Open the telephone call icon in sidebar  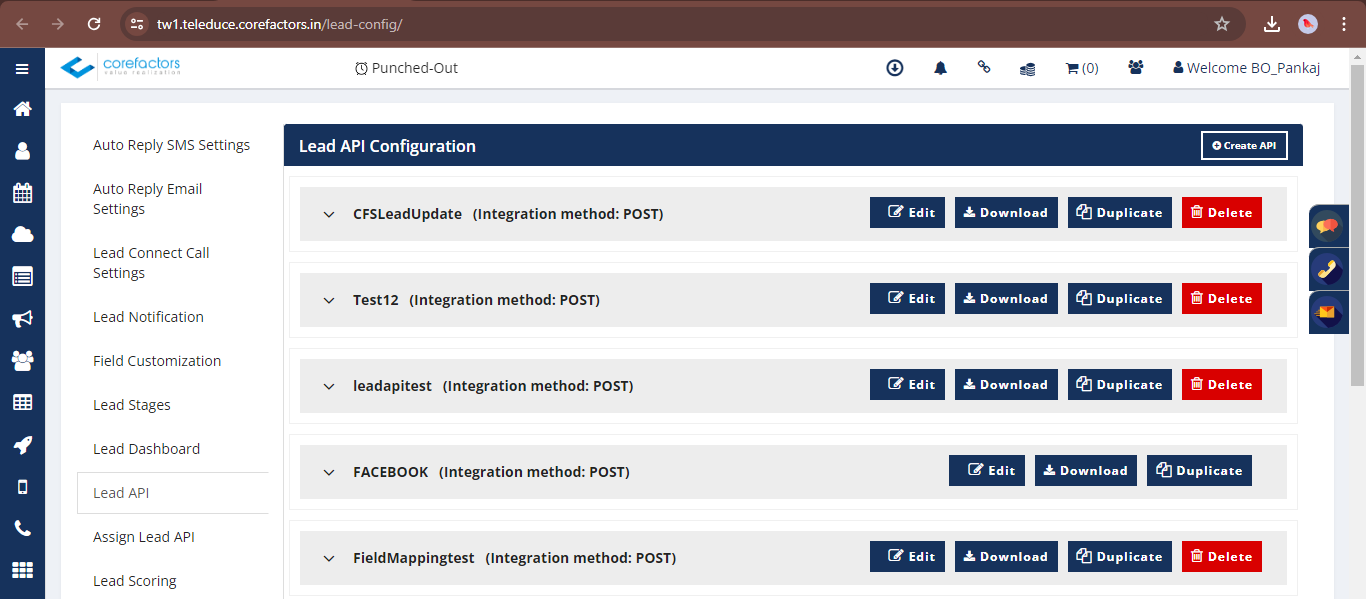22,529
